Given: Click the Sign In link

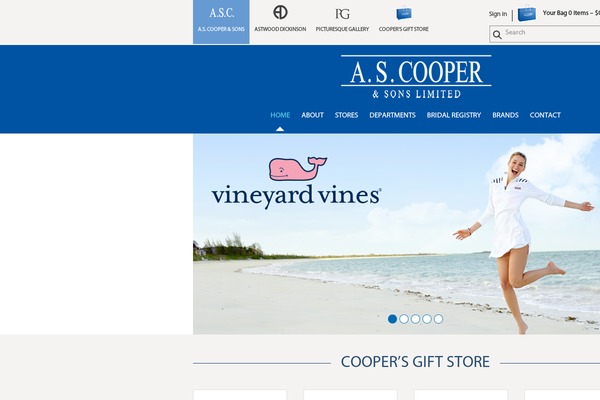Looking at the screenshot, I should [x=497, y=14].
